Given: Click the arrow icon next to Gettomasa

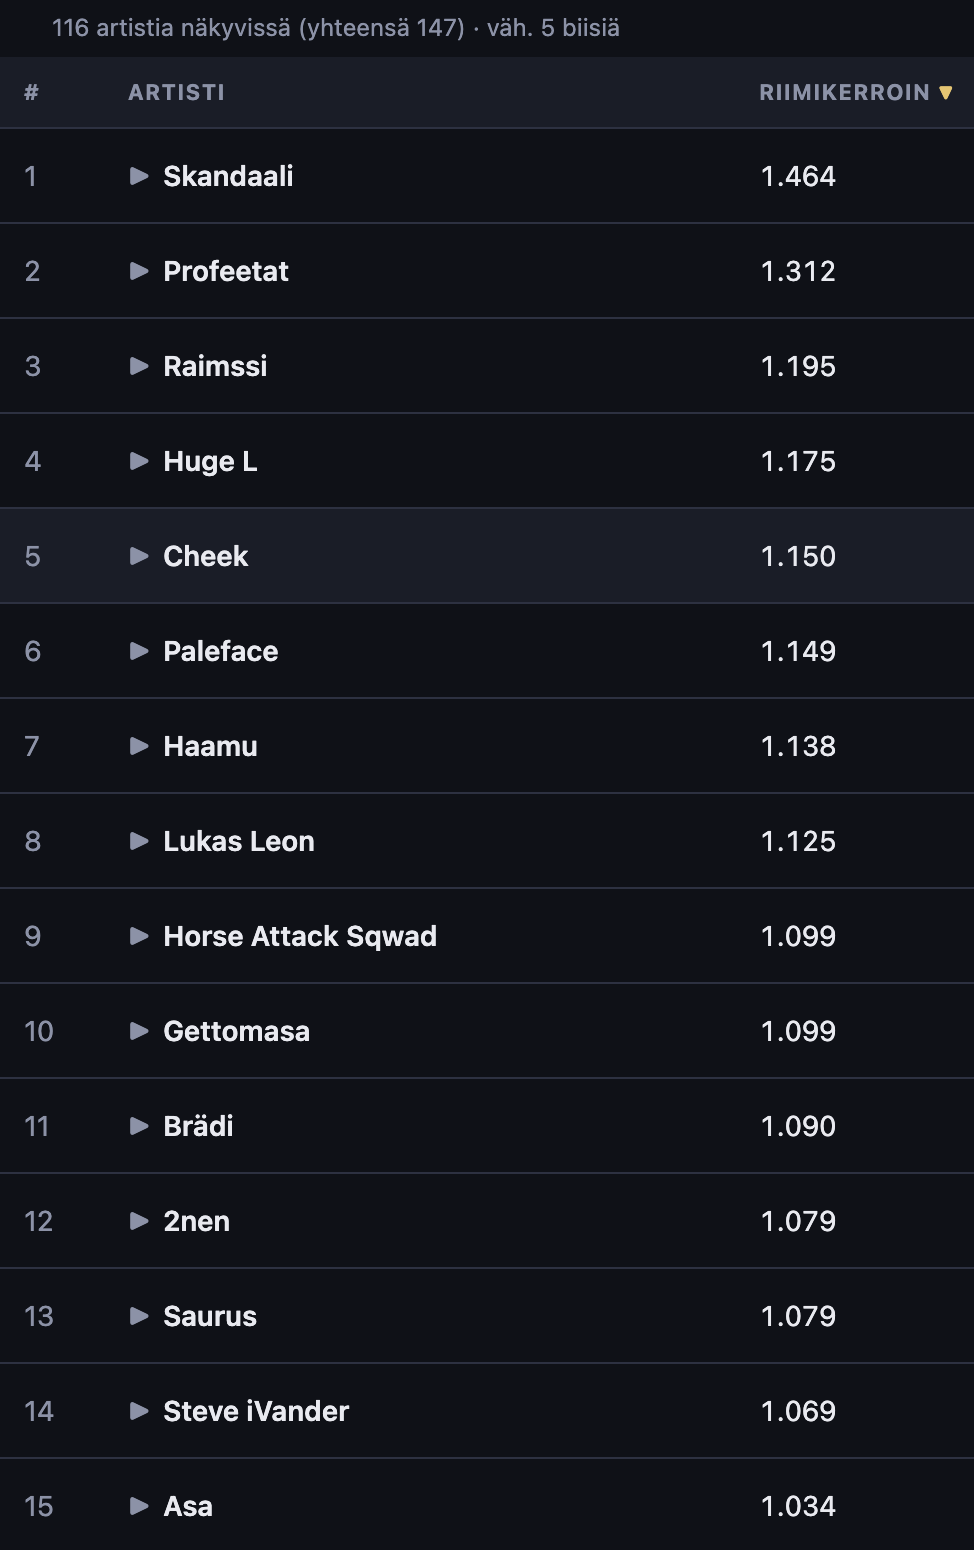Looking at the screenshot, I should pos(139,1031).
